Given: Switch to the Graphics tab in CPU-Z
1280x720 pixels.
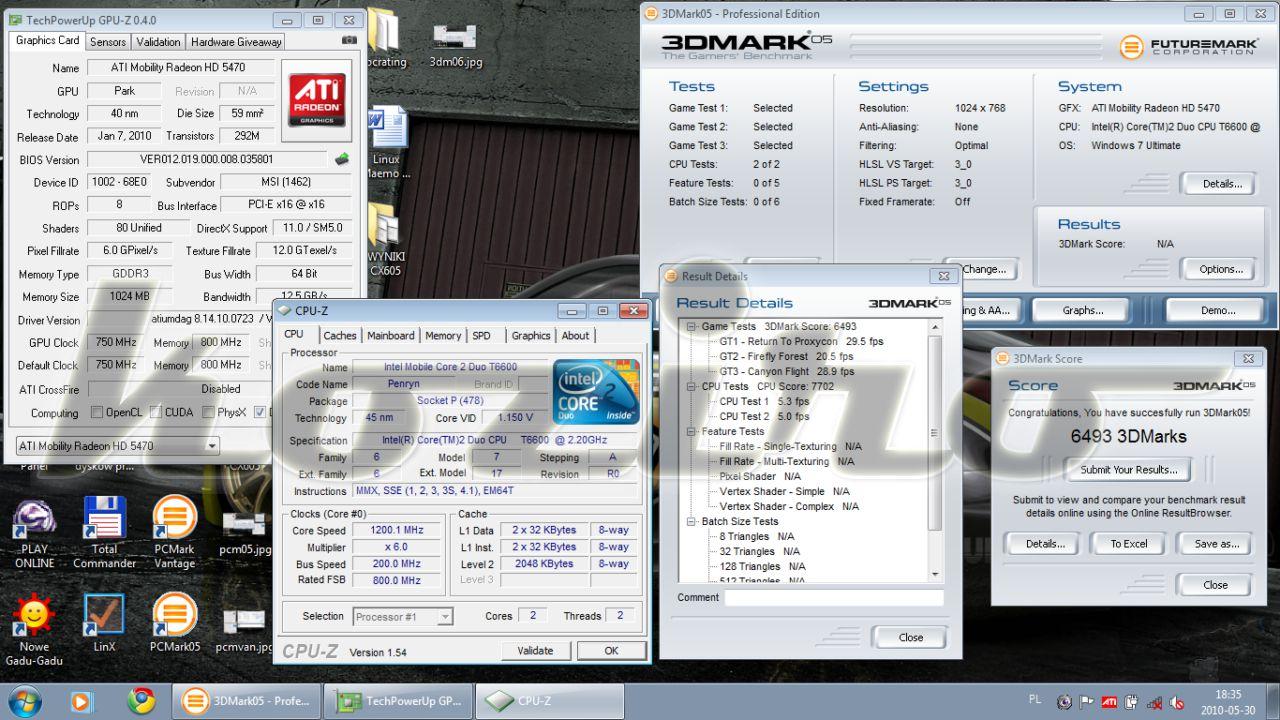Looking at the screenshot, I should tap(531, 336).
